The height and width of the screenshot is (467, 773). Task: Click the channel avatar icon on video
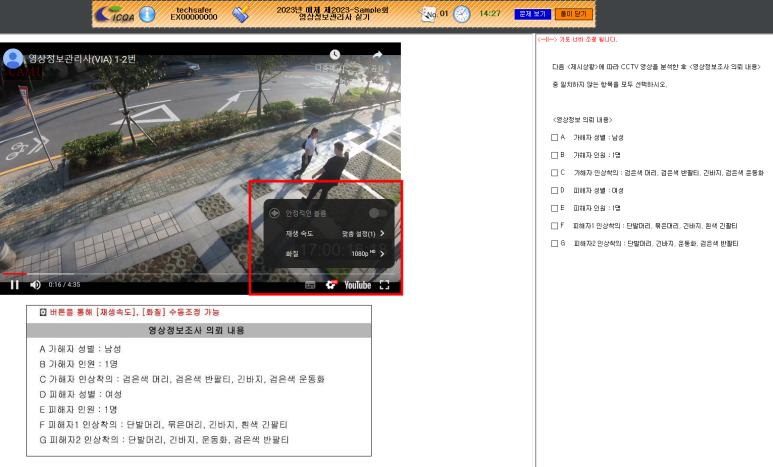(13, 58)
